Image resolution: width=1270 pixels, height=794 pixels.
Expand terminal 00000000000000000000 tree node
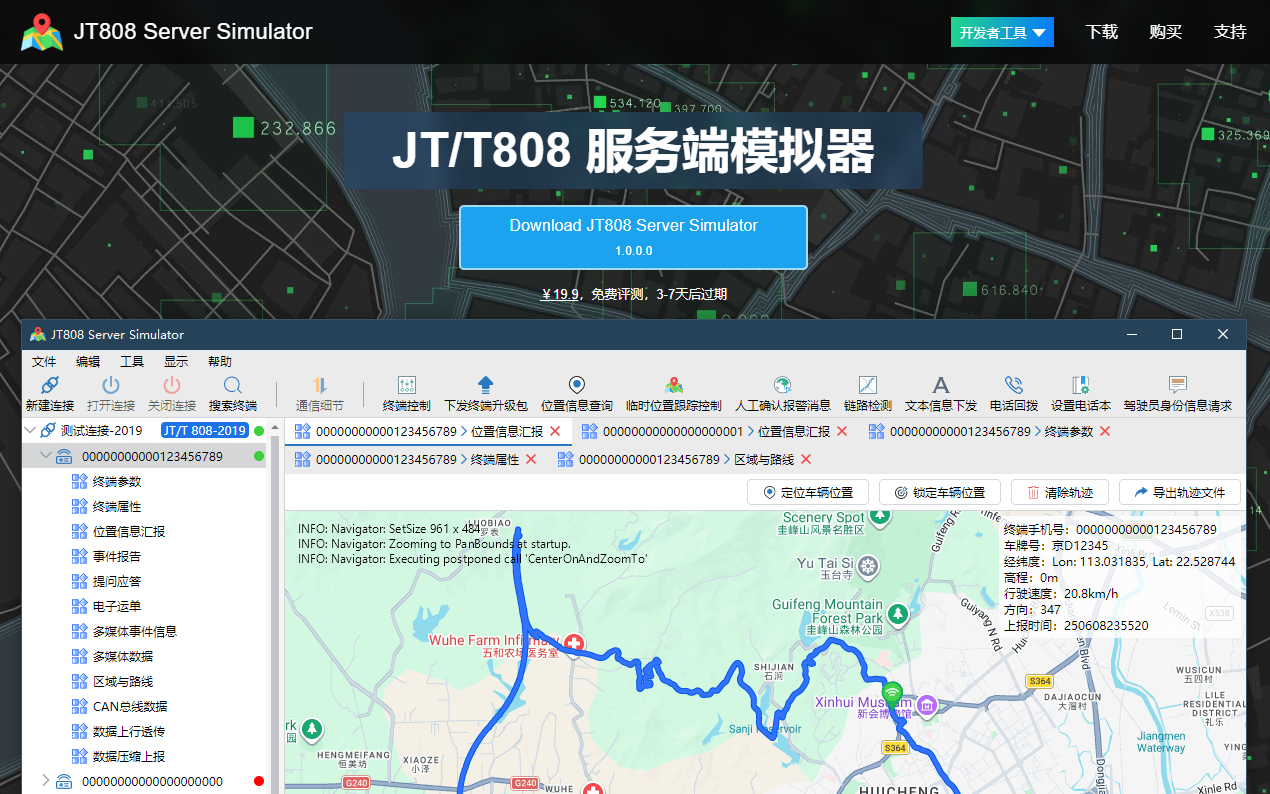pyautogui.click(x=45, y=781)
